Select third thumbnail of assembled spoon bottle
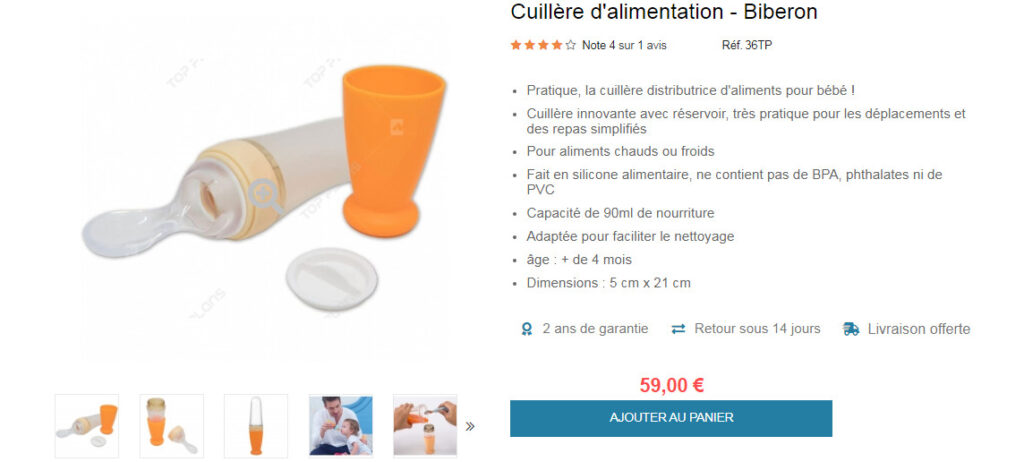 pyautogui.click(x=256, y=426)
